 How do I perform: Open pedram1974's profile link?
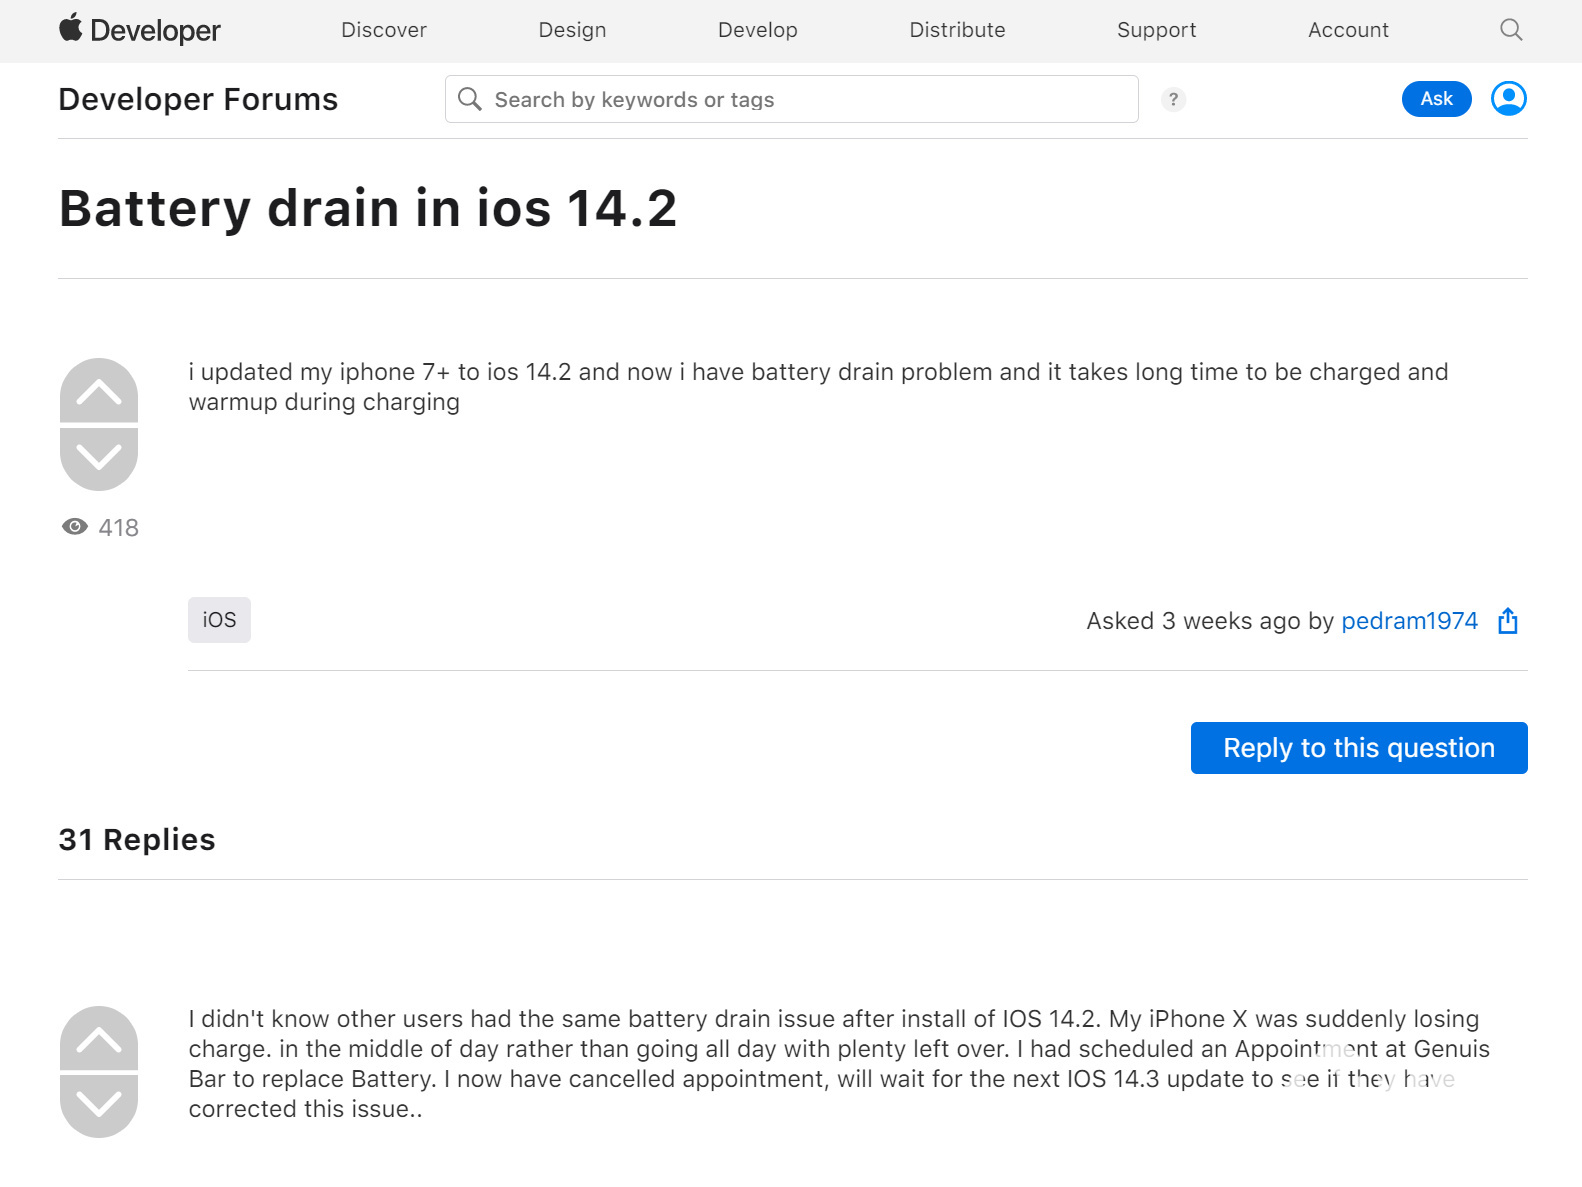click(1409, 621)
